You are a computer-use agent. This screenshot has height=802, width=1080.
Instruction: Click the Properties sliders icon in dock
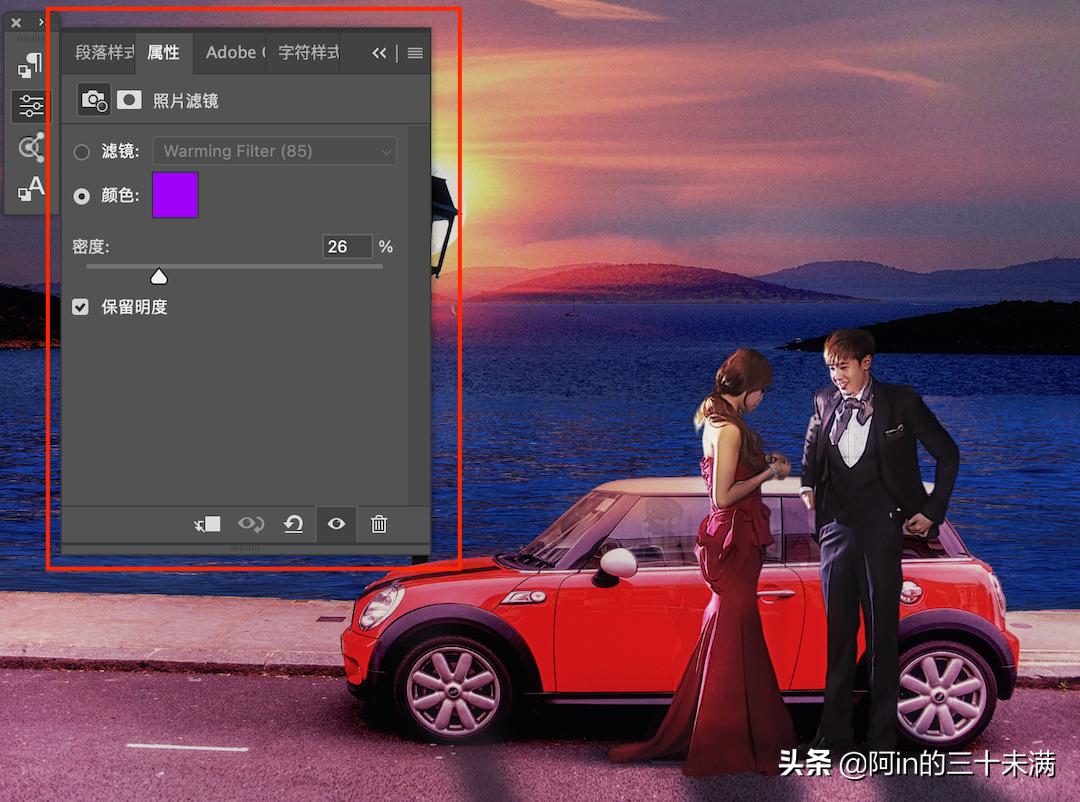tap(30, 106)
